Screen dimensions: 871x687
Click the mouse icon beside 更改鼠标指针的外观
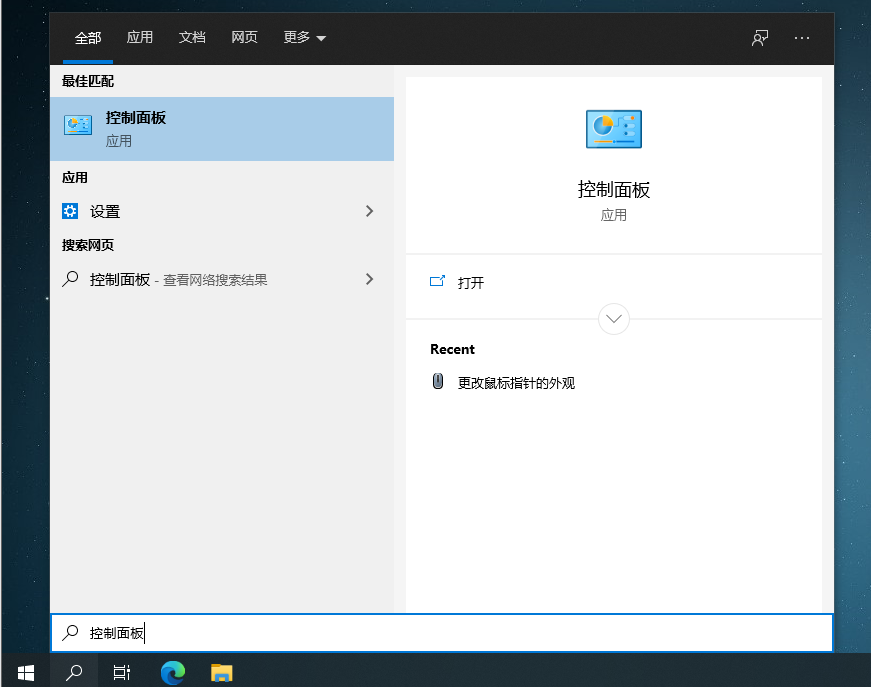438,382
